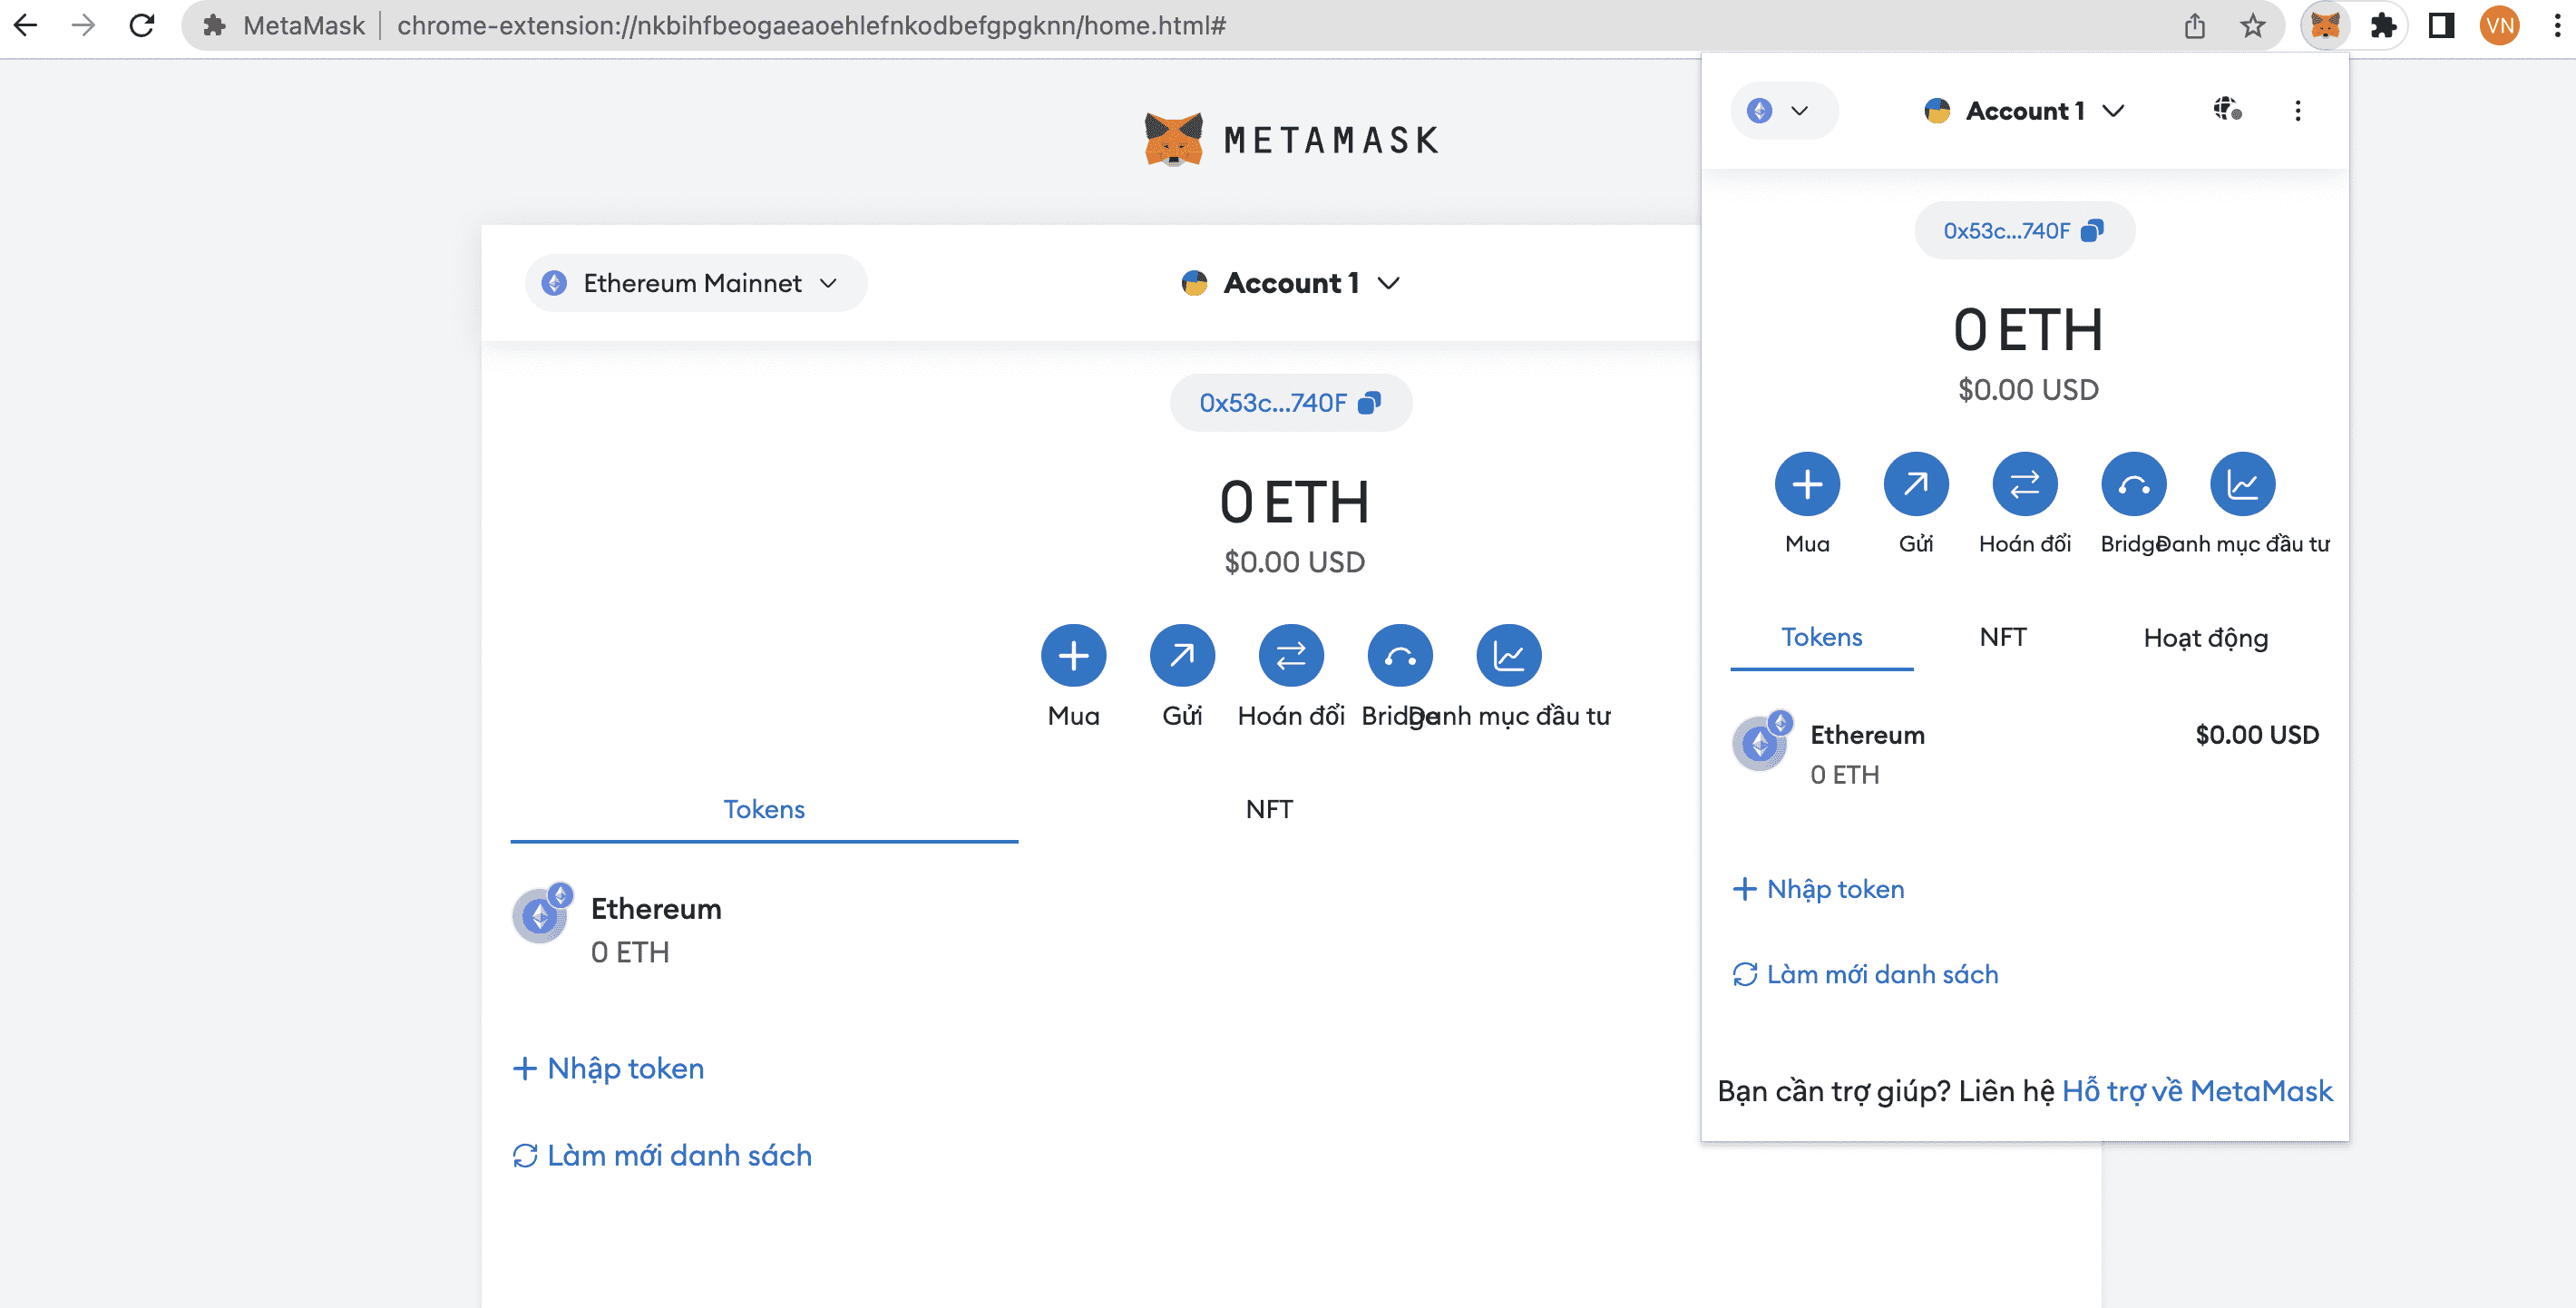
Task: Switch to NFT tab on main page
Action: tap(1269, 809)
